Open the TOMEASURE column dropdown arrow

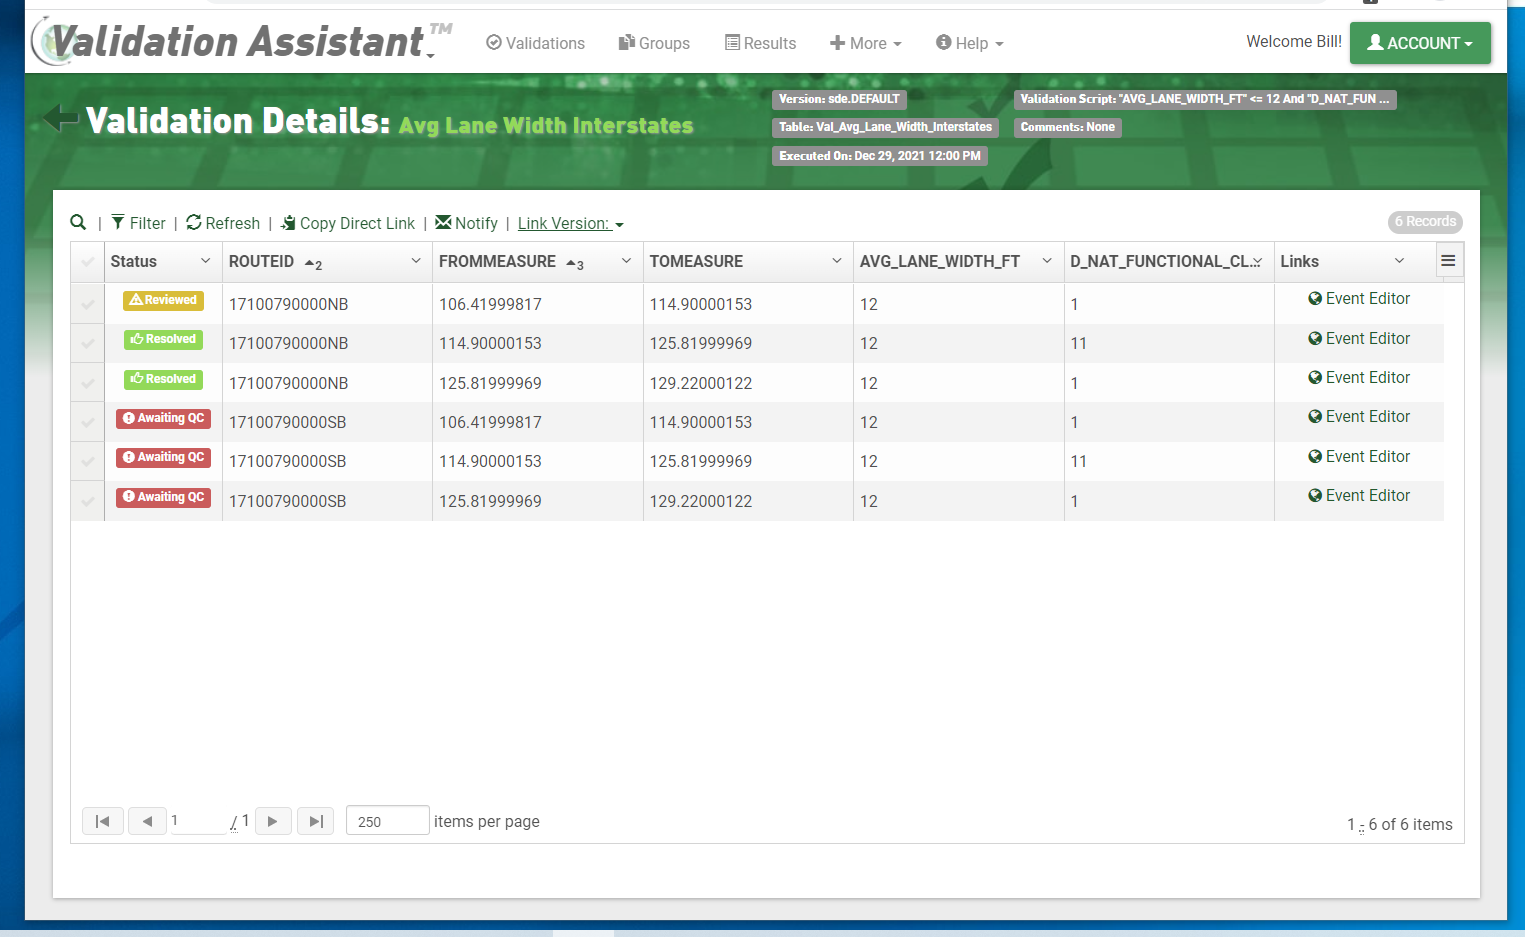[x=837, y=261]
